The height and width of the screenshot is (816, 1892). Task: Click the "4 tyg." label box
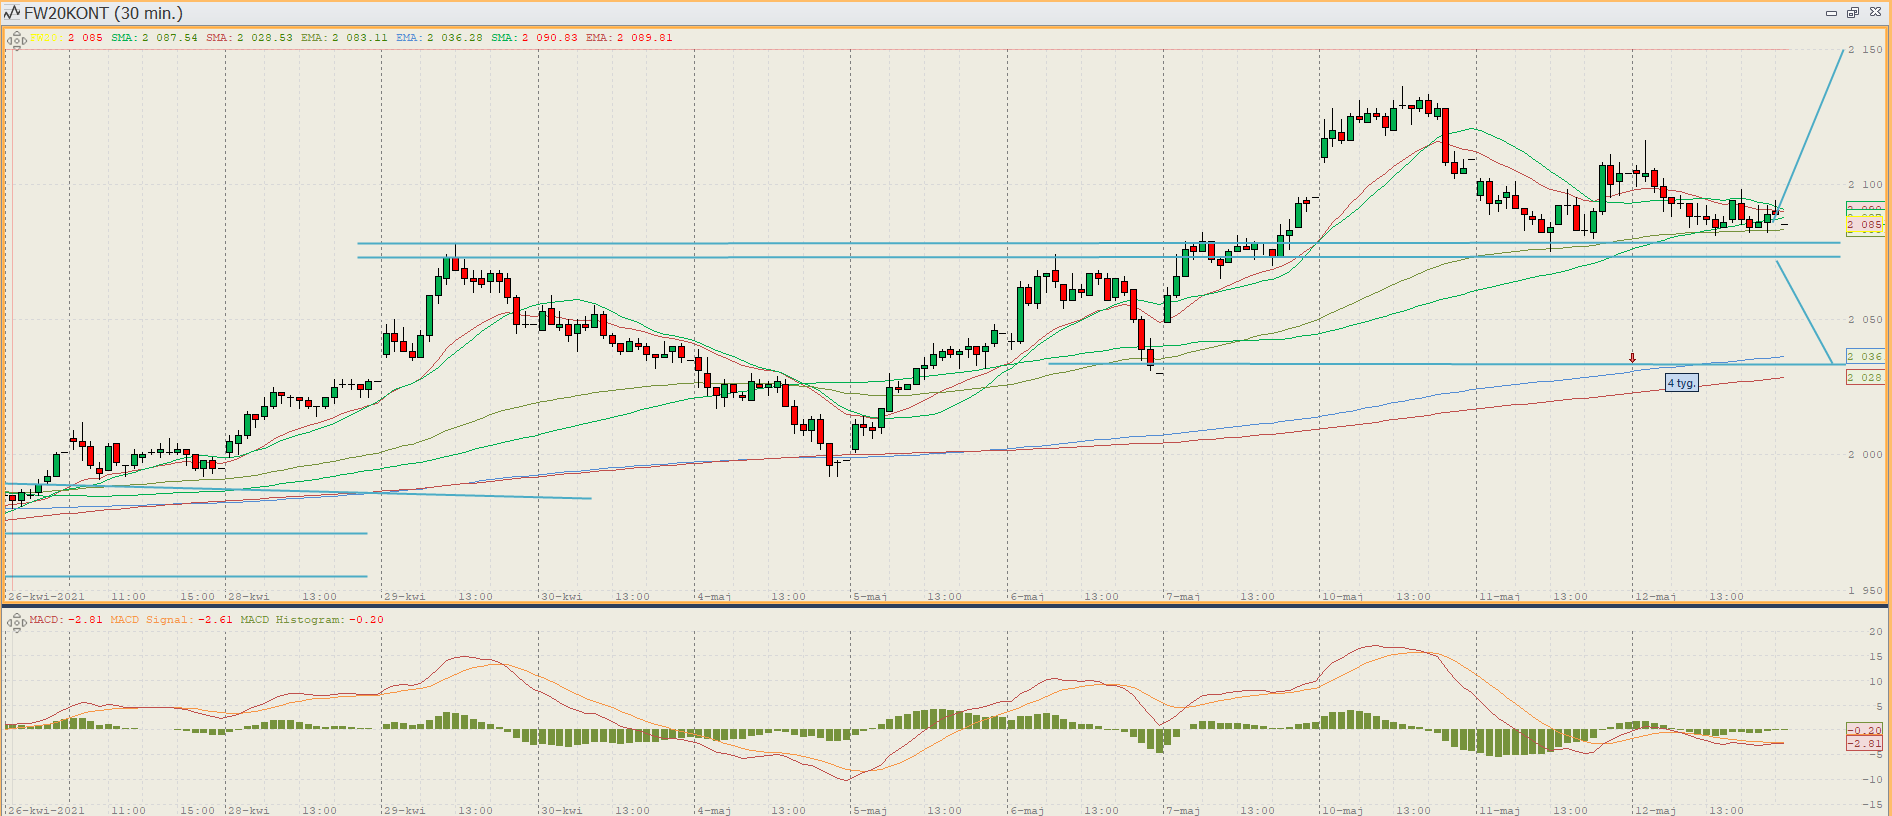[x=1681, y=383]
